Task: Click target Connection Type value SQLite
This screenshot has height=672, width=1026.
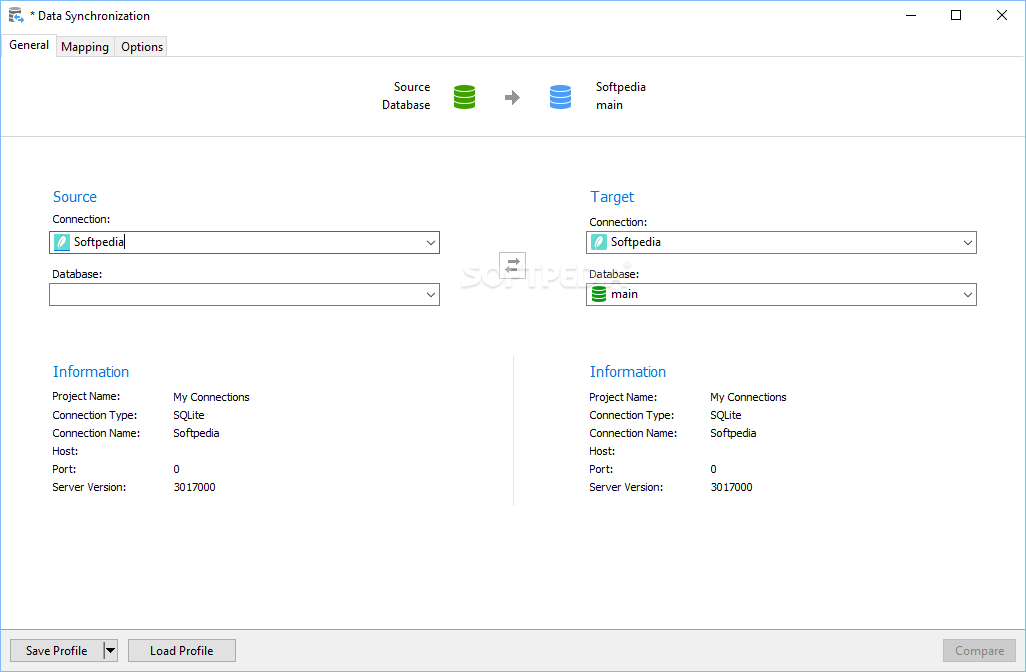Action: [x=726, y=415]
